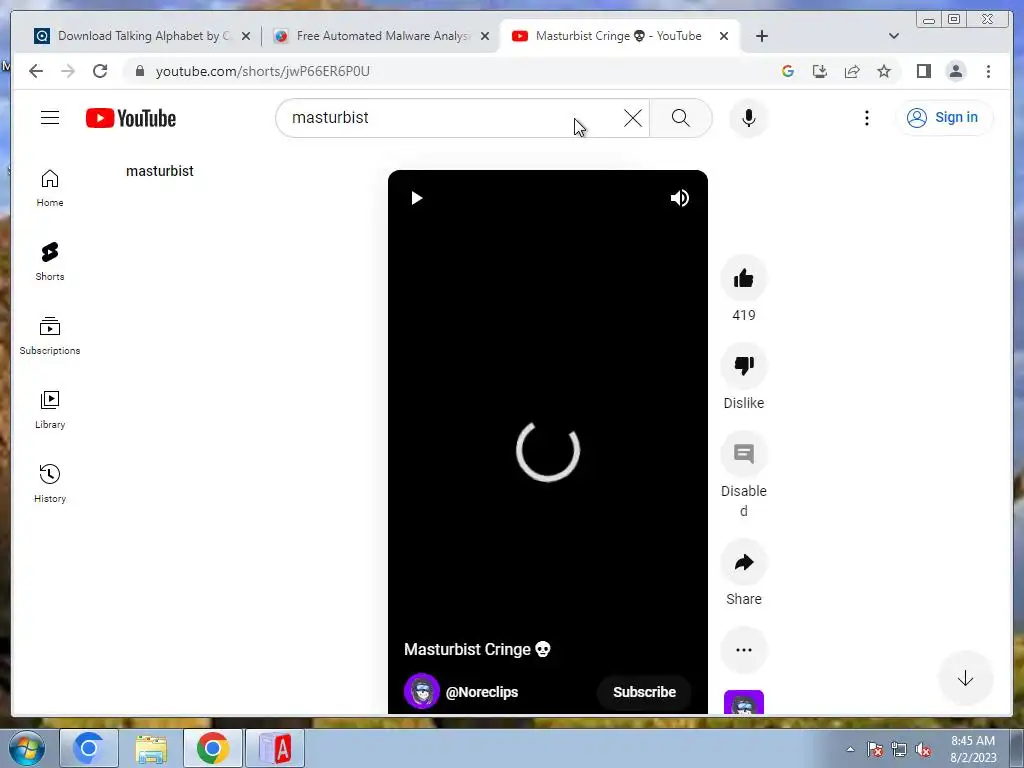Screen dimensions: 1024x768
Task: Click the Masturbist Cringe video title
Action: pos(477,649)
